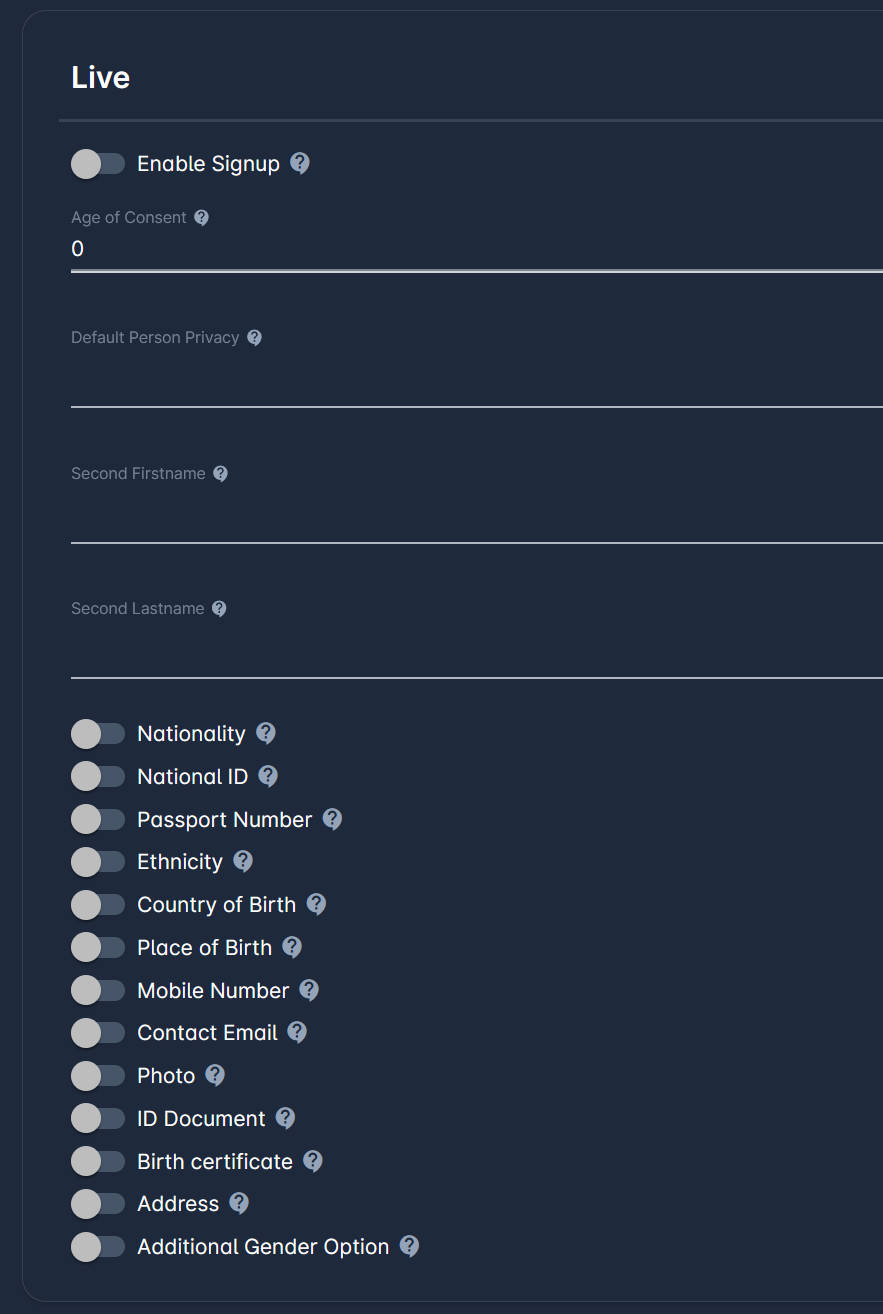Click the Age of Consent help icon

tap(201, 217)
